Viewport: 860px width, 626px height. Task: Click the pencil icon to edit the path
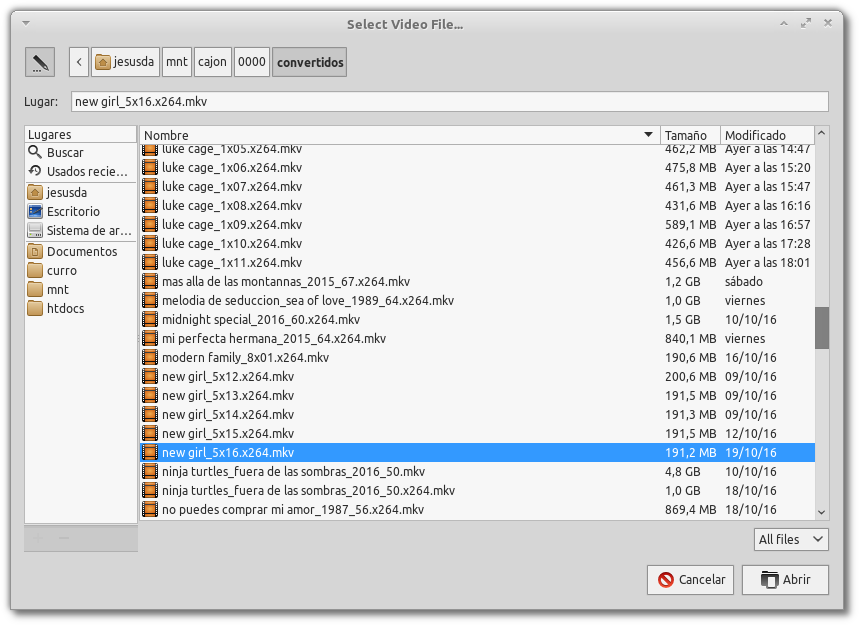pyautogui.click(x=40, y=61)
